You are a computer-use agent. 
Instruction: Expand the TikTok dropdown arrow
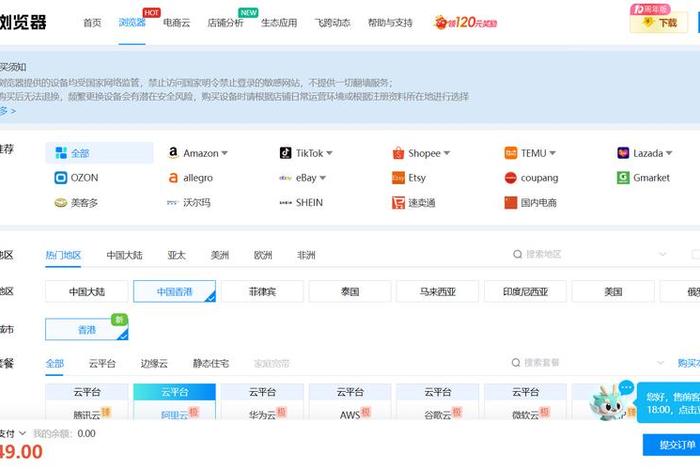point(329,153)
